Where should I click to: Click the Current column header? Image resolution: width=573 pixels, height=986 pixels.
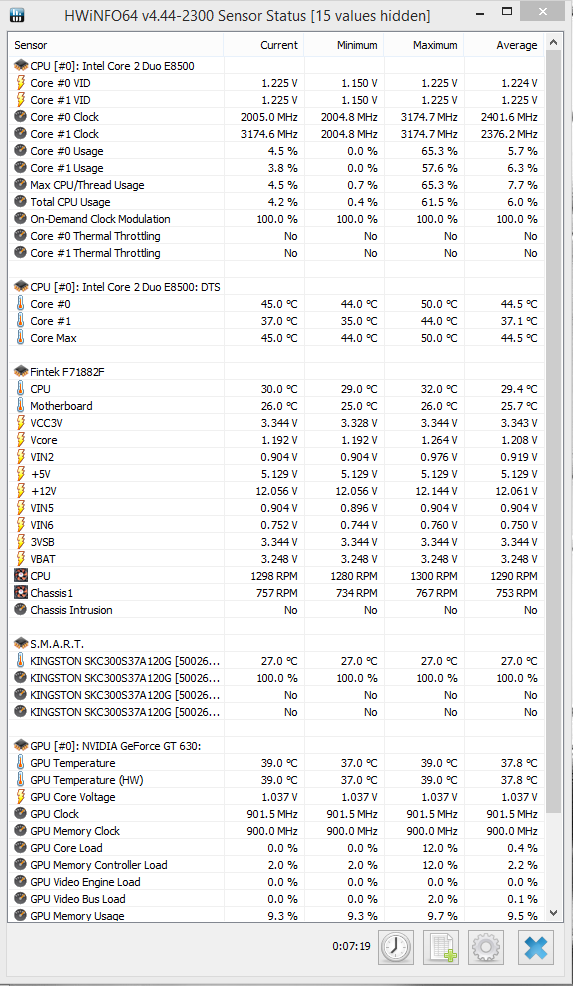(264, 45)
